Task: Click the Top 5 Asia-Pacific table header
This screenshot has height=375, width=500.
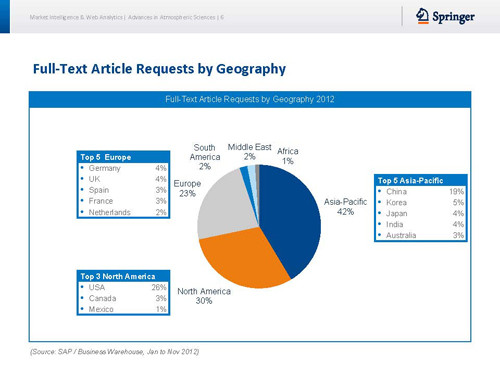Action: 421,180
